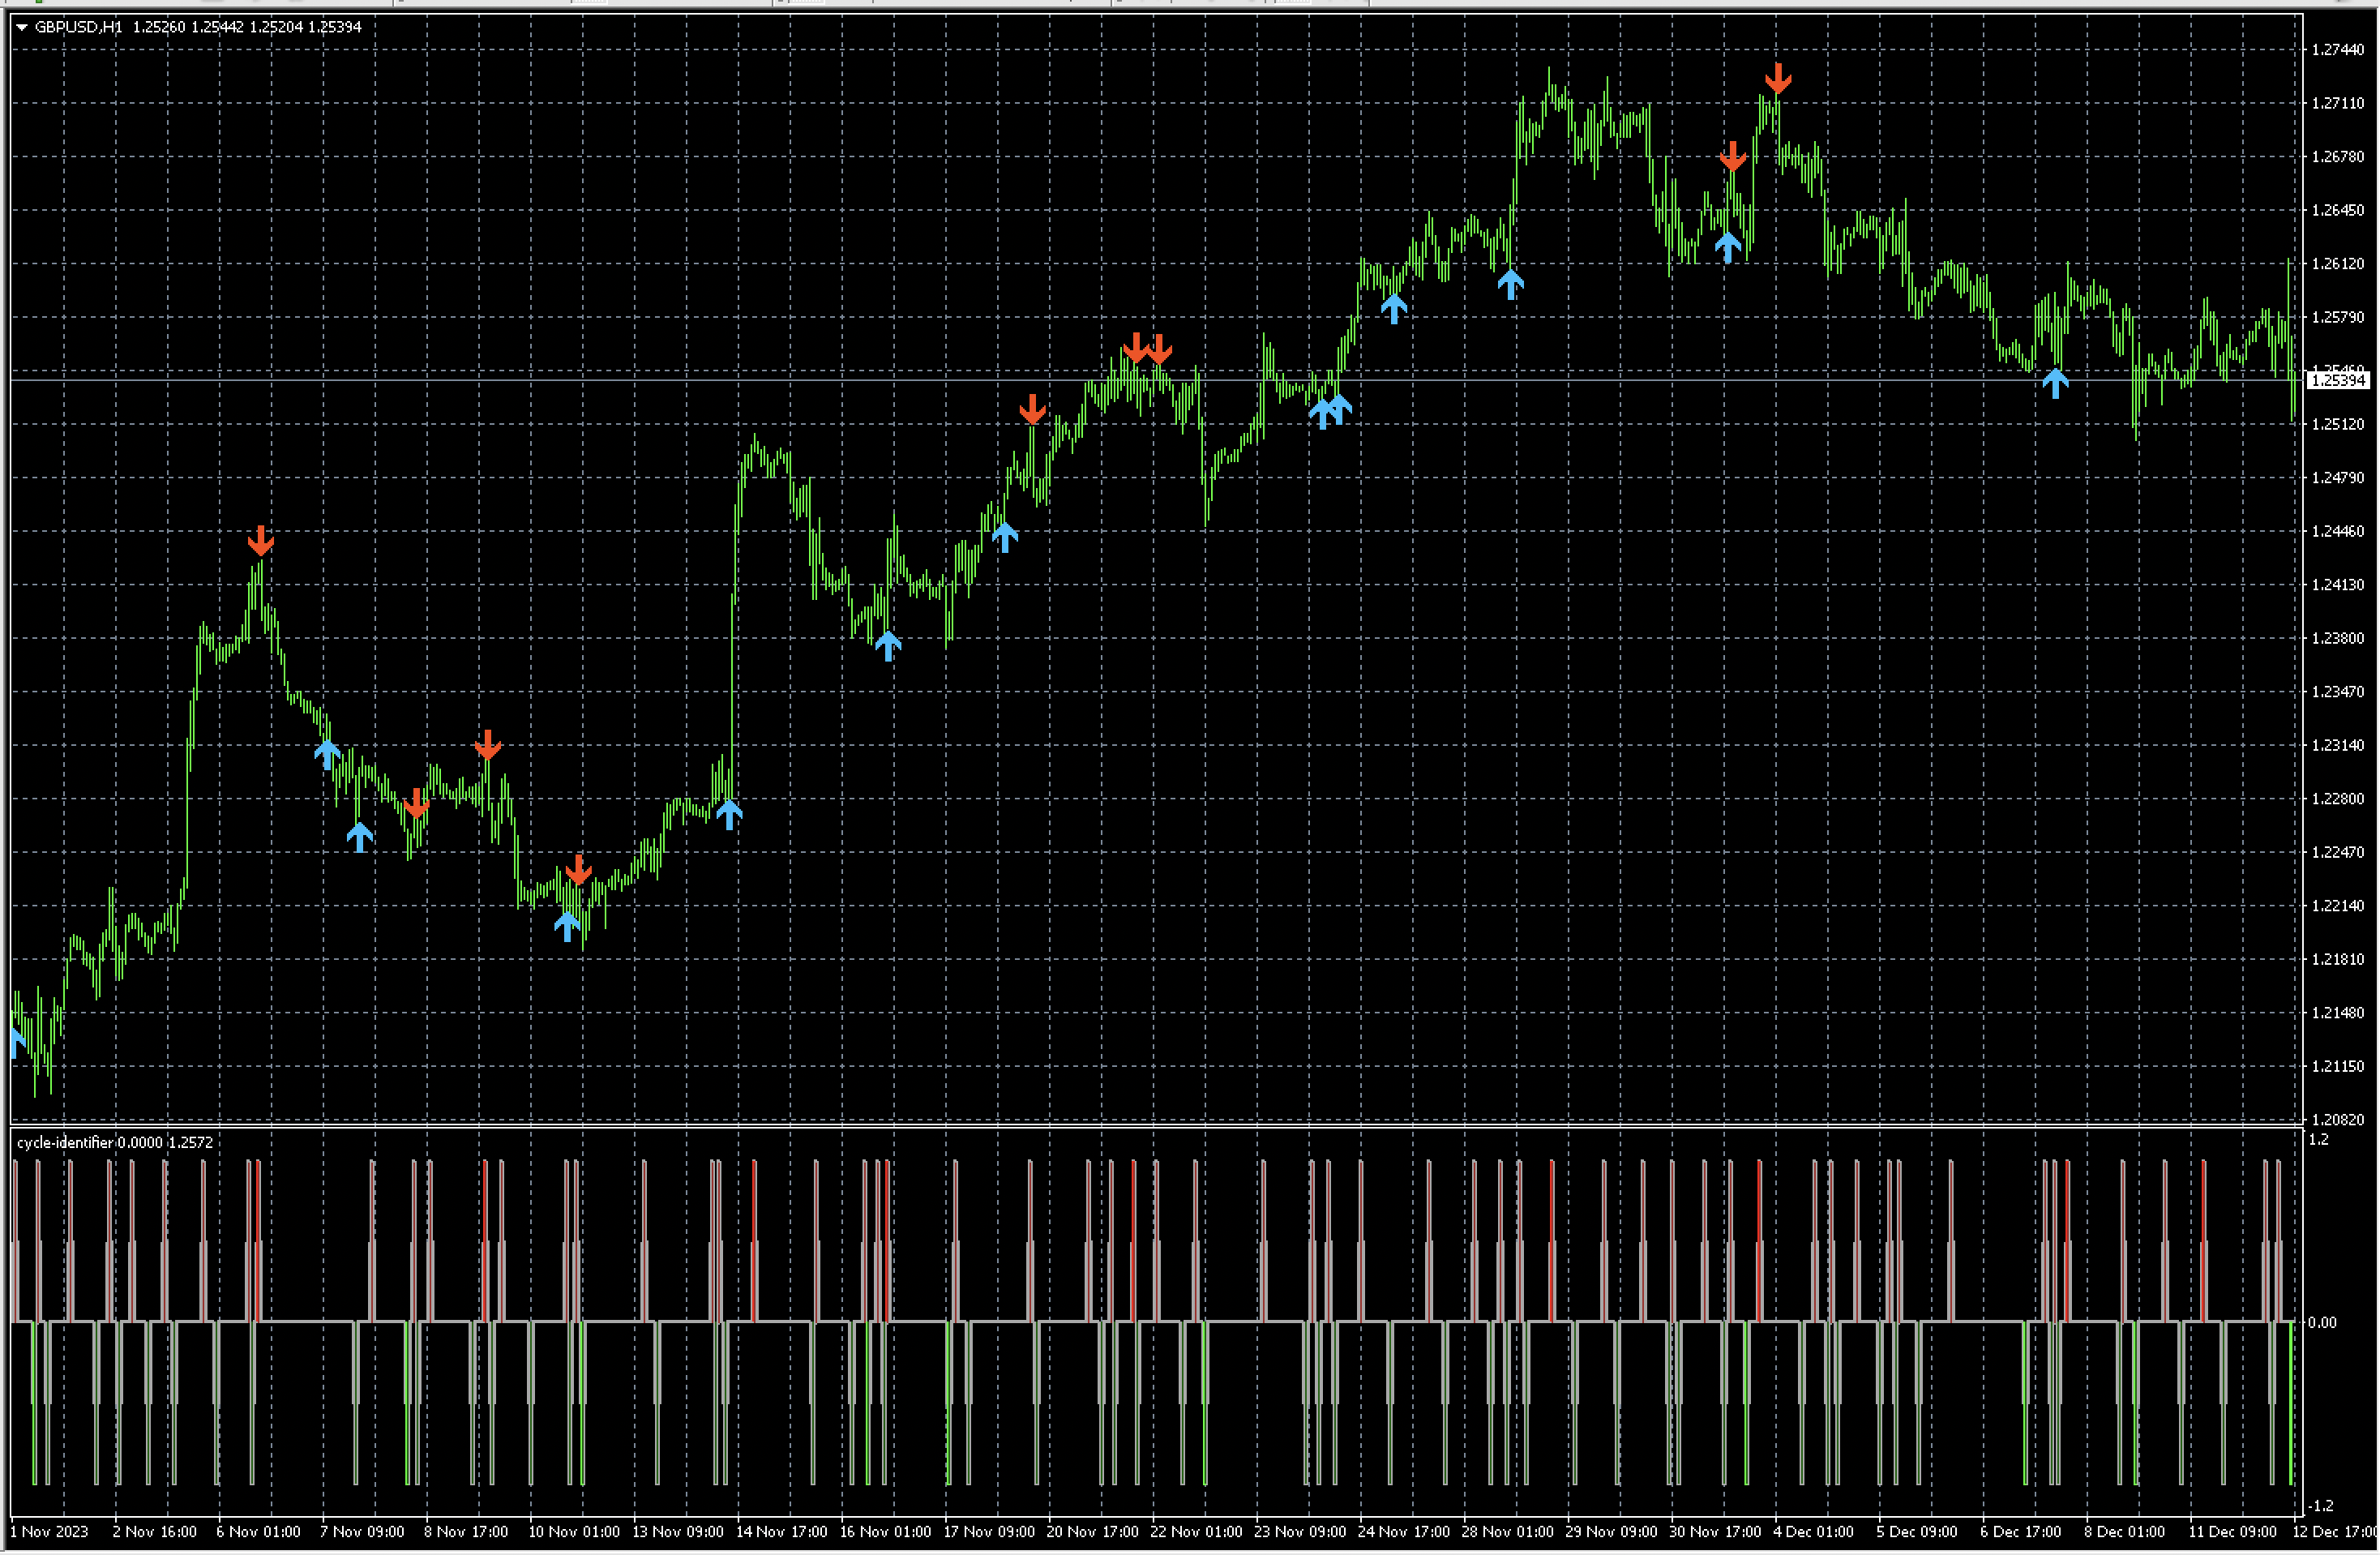Click the 8 Dec 01:00 time label

click(2125, 1532)
